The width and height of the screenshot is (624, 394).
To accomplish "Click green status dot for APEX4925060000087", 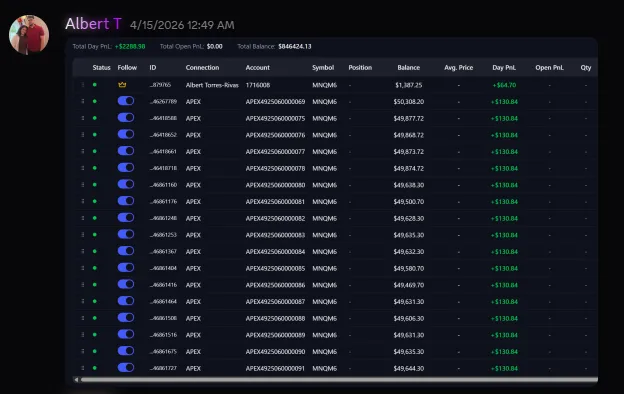I will (95, 301).
